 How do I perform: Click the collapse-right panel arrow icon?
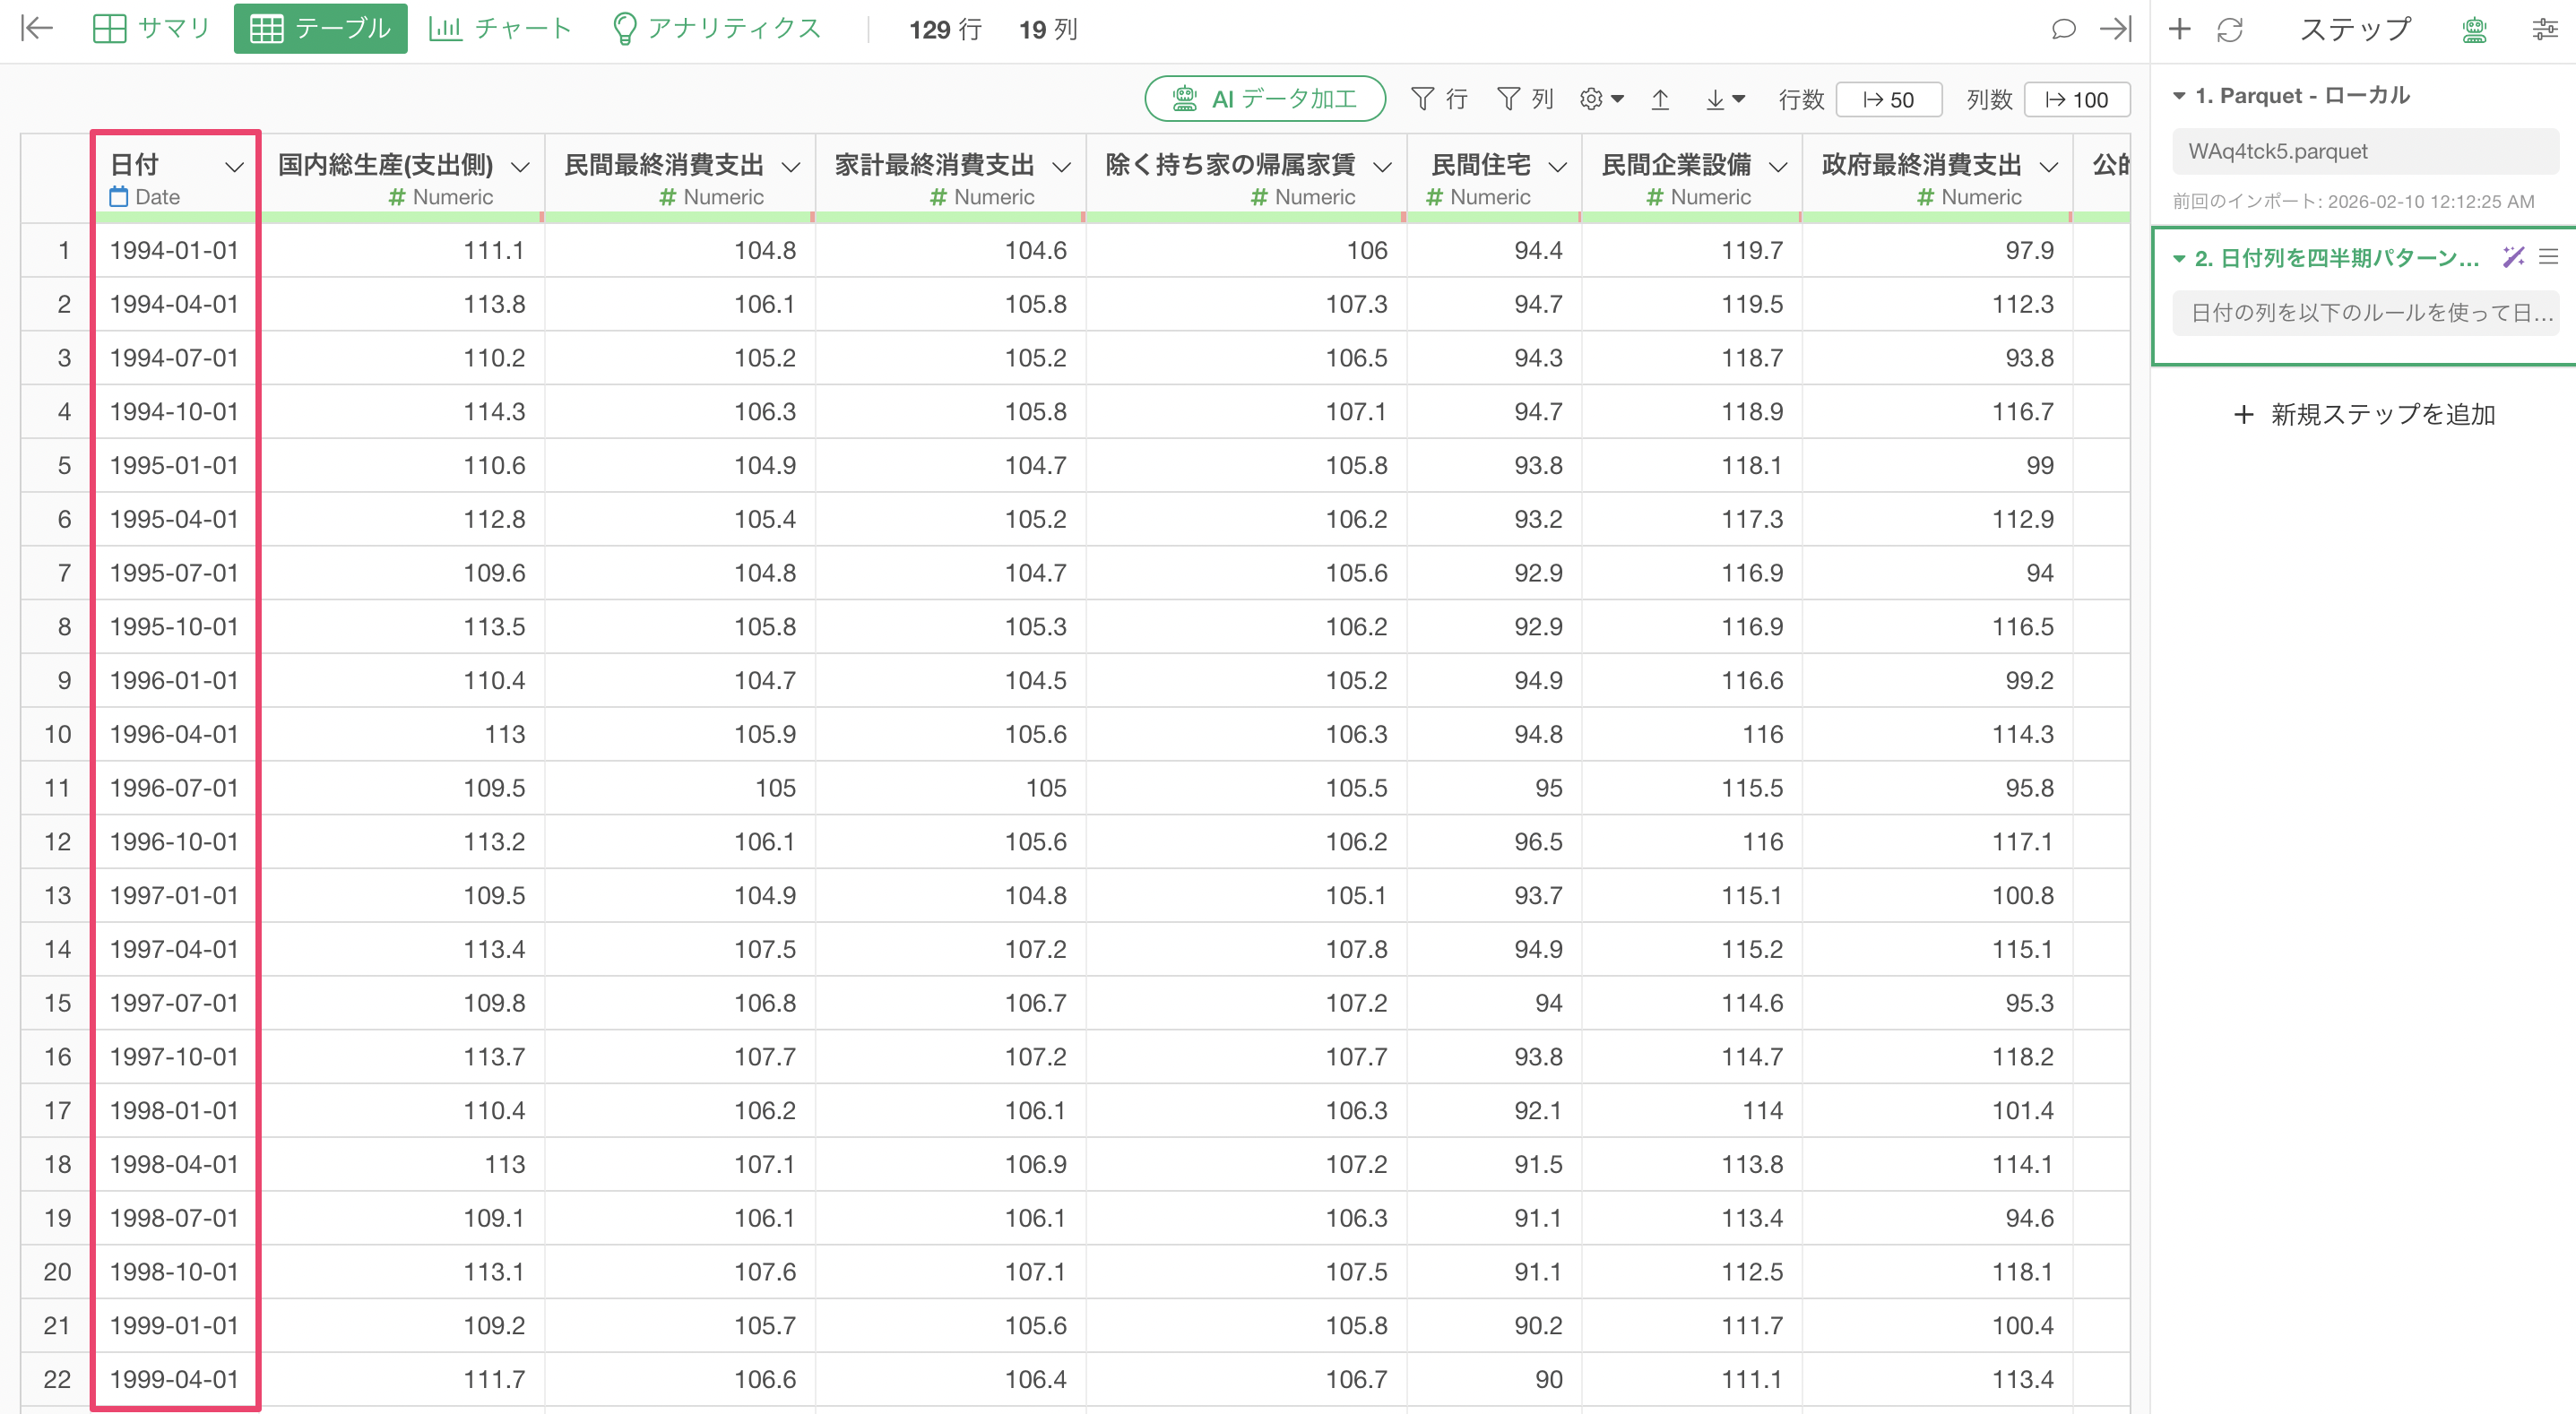2115,29
